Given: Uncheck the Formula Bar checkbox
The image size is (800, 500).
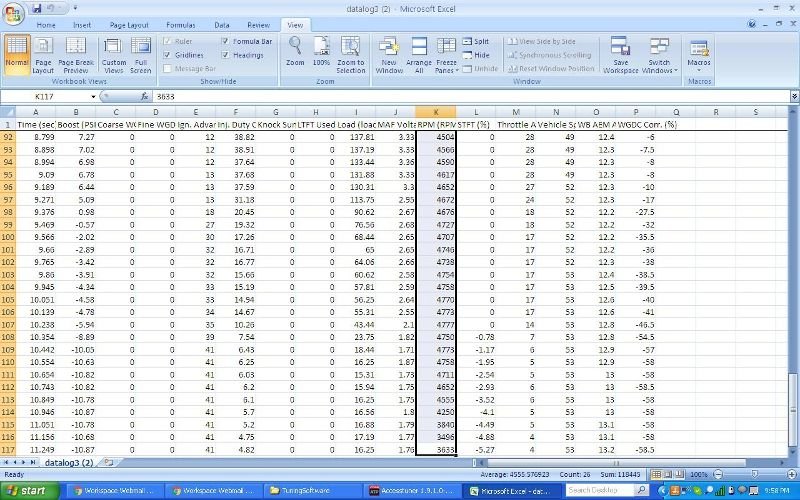Looking at the screenshot, I should click(225, 41).
